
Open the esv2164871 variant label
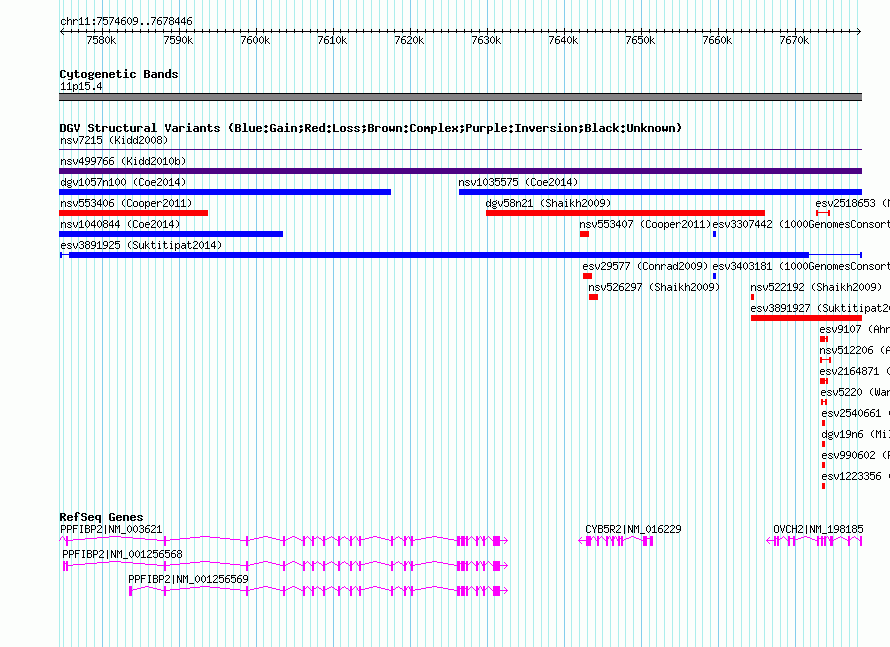855,371
